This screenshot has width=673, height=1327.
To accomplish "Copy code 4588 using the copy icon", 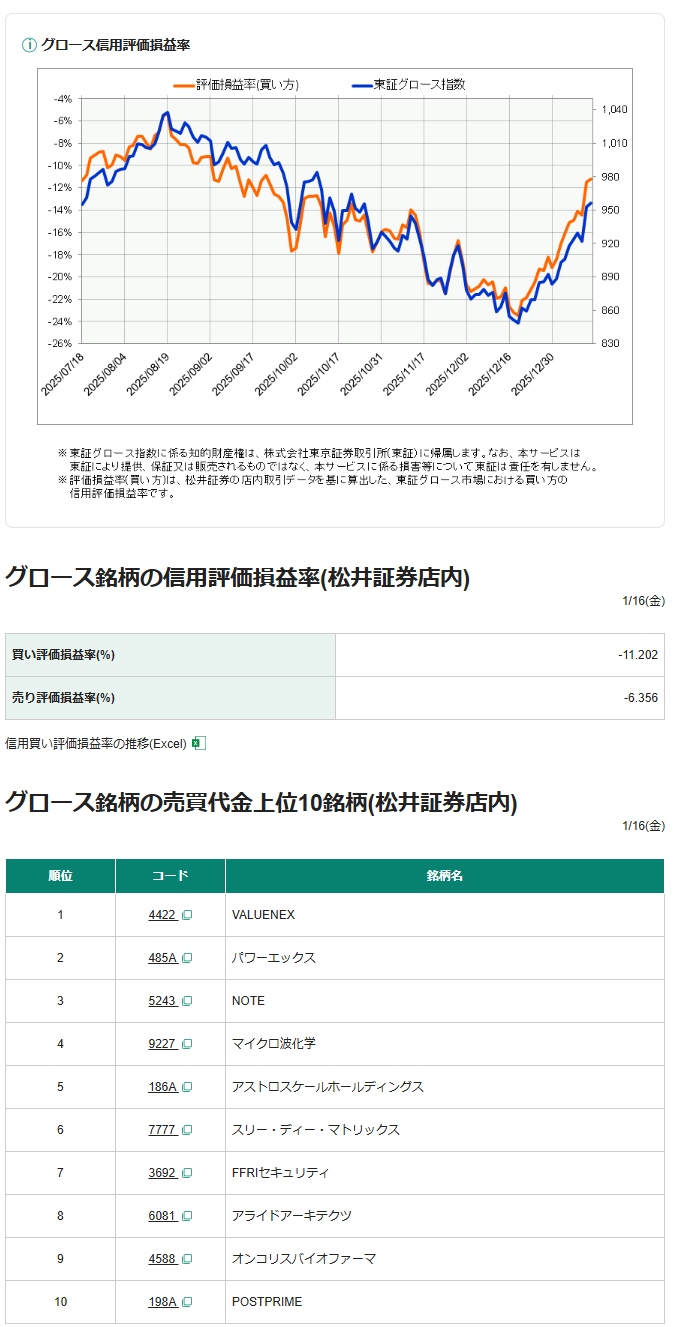I will pos(187,1259).
